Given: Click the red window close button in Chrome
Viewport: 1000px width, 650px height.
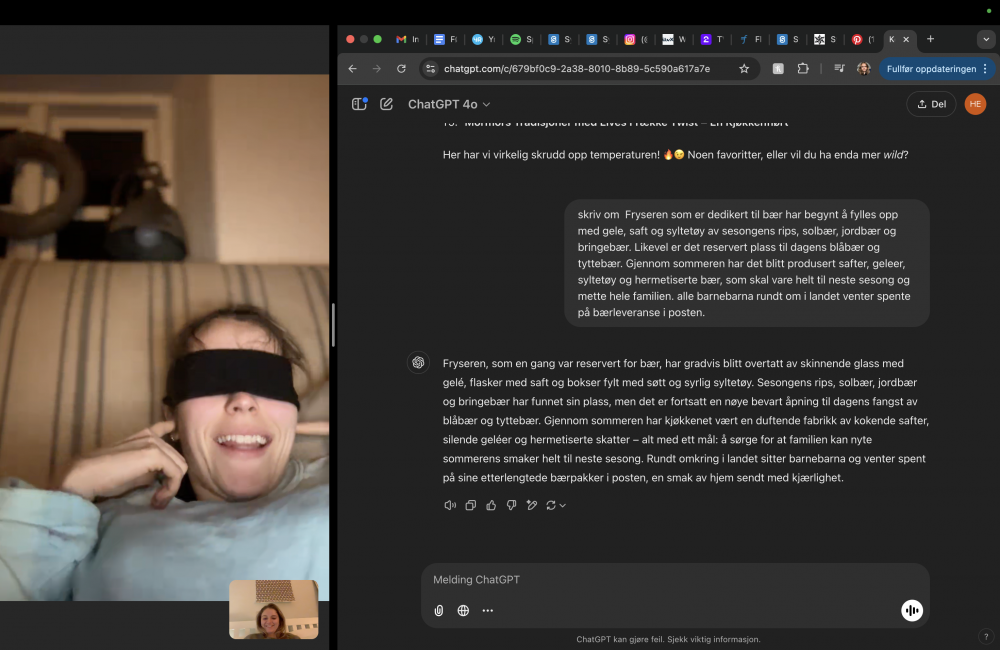Looking at the screenshot, I should pos(350,39).
